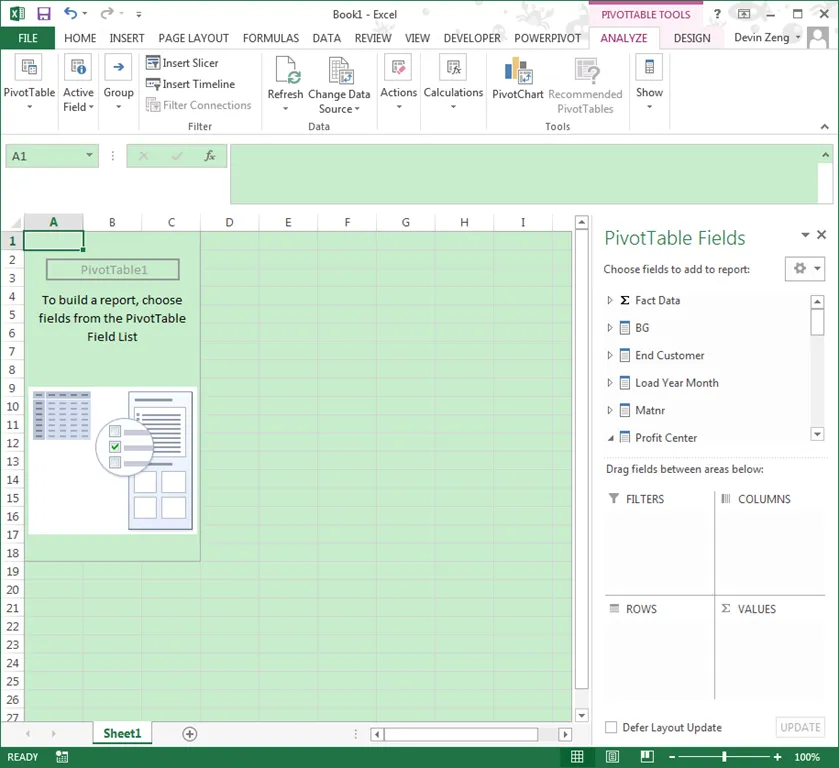Open Excel Help with the question mark
Image resolution: width=839 pixels, height=768 pixels.
click(x=717, y=14)
